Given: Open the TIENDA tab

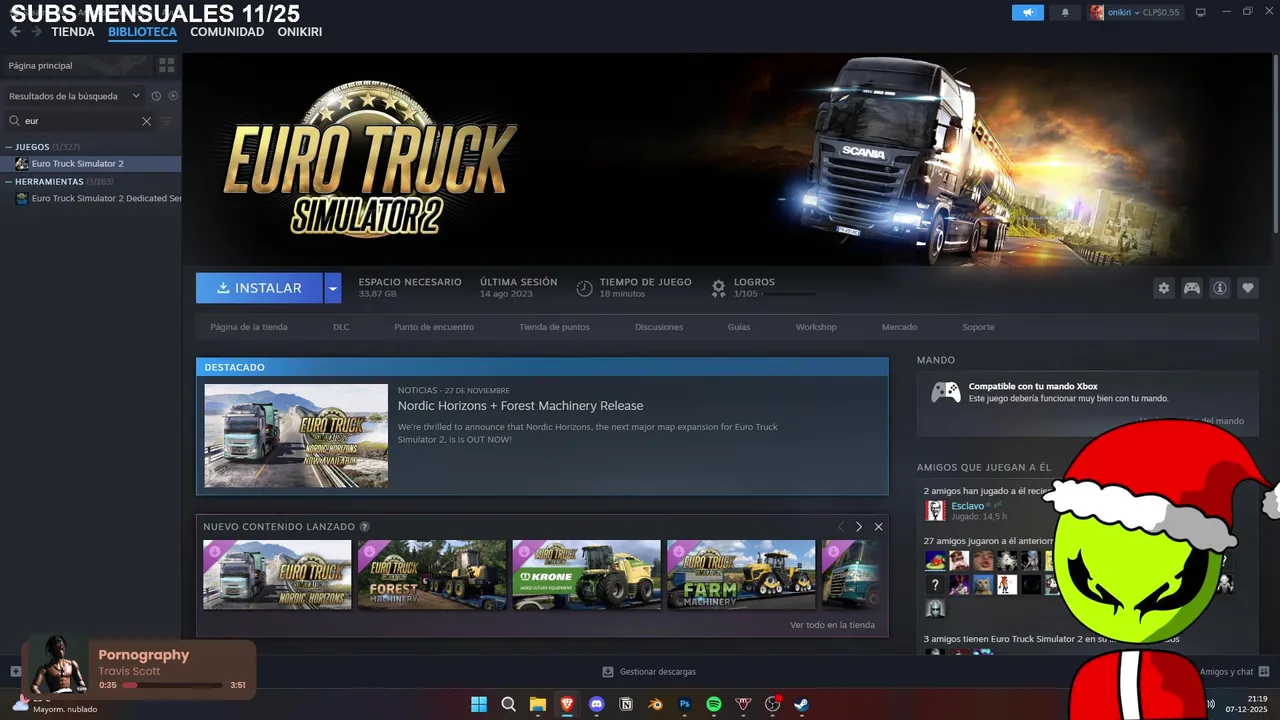Looking at the screenshot, I should 73,32.
